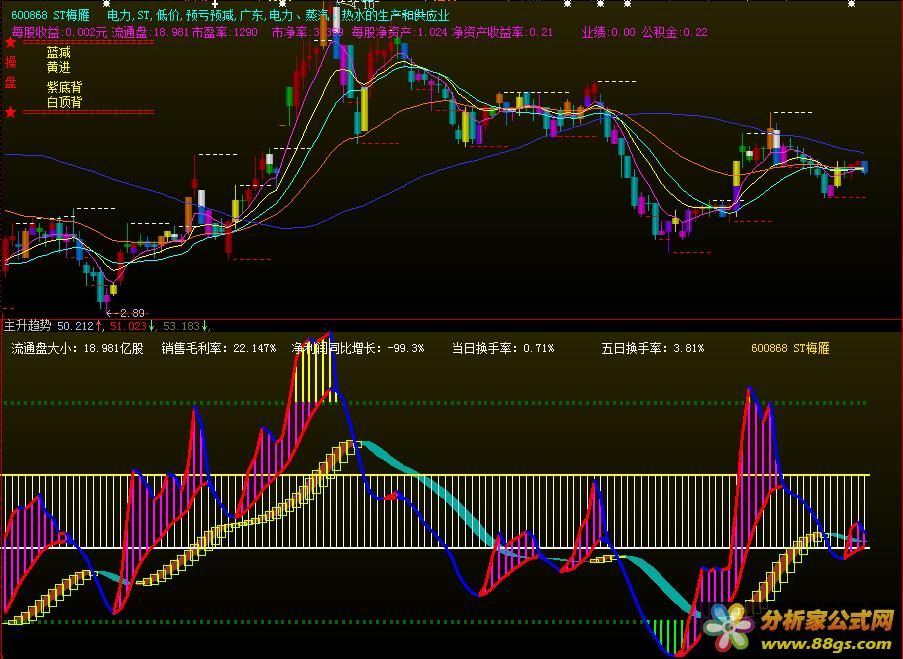This screenshot has width=903, height=659.
Task: Click the 流通盘:18.981 label in header
Action: point(150,32)
